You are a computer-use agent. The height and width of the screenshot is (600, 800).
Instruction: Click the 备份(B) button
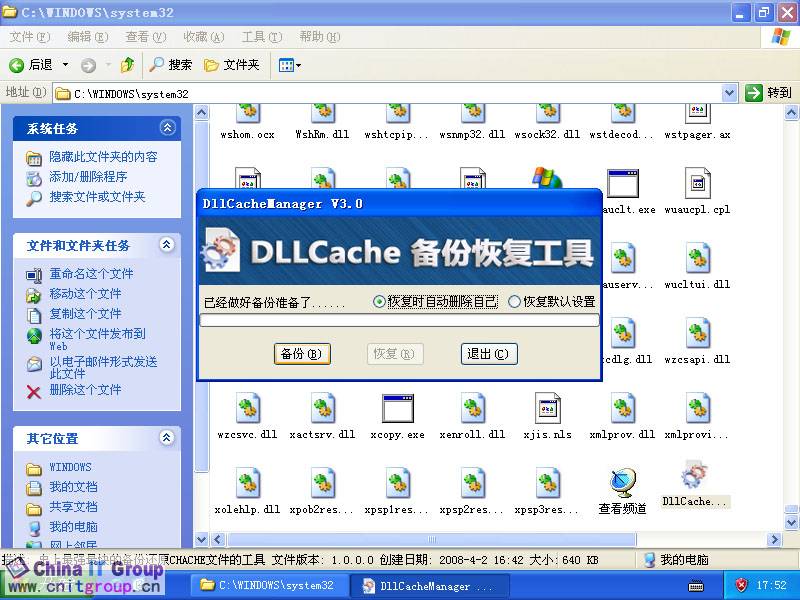tap(302, 354)
